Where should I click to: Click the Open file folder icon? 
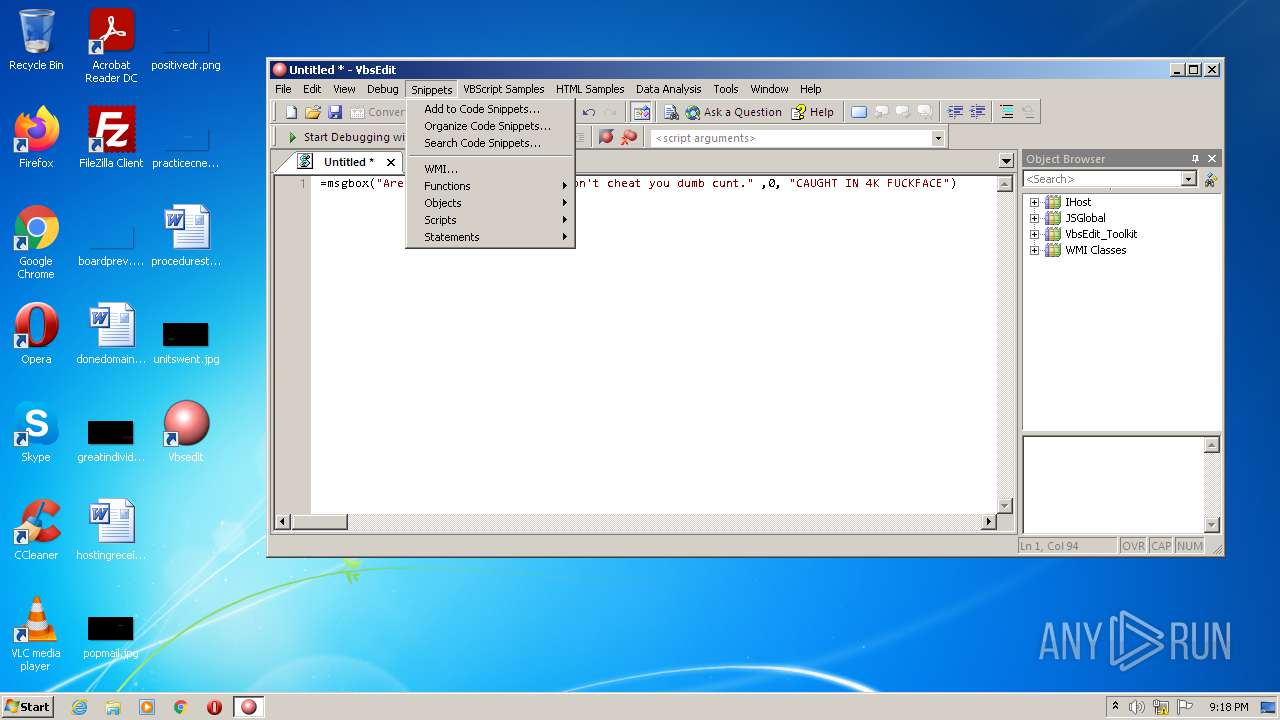[313, 112]
